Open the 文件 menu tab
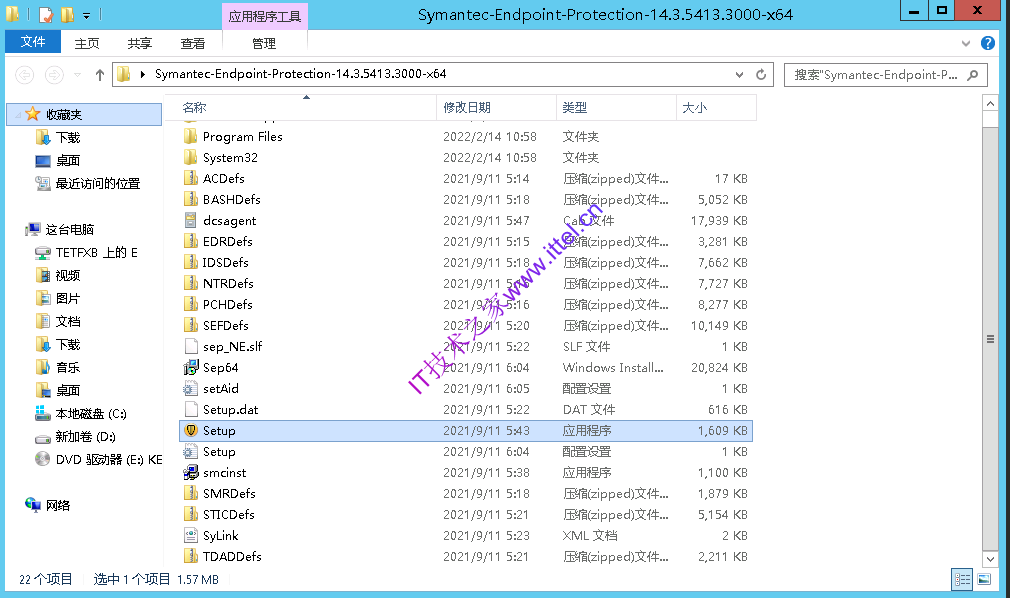 click(33, 42)
